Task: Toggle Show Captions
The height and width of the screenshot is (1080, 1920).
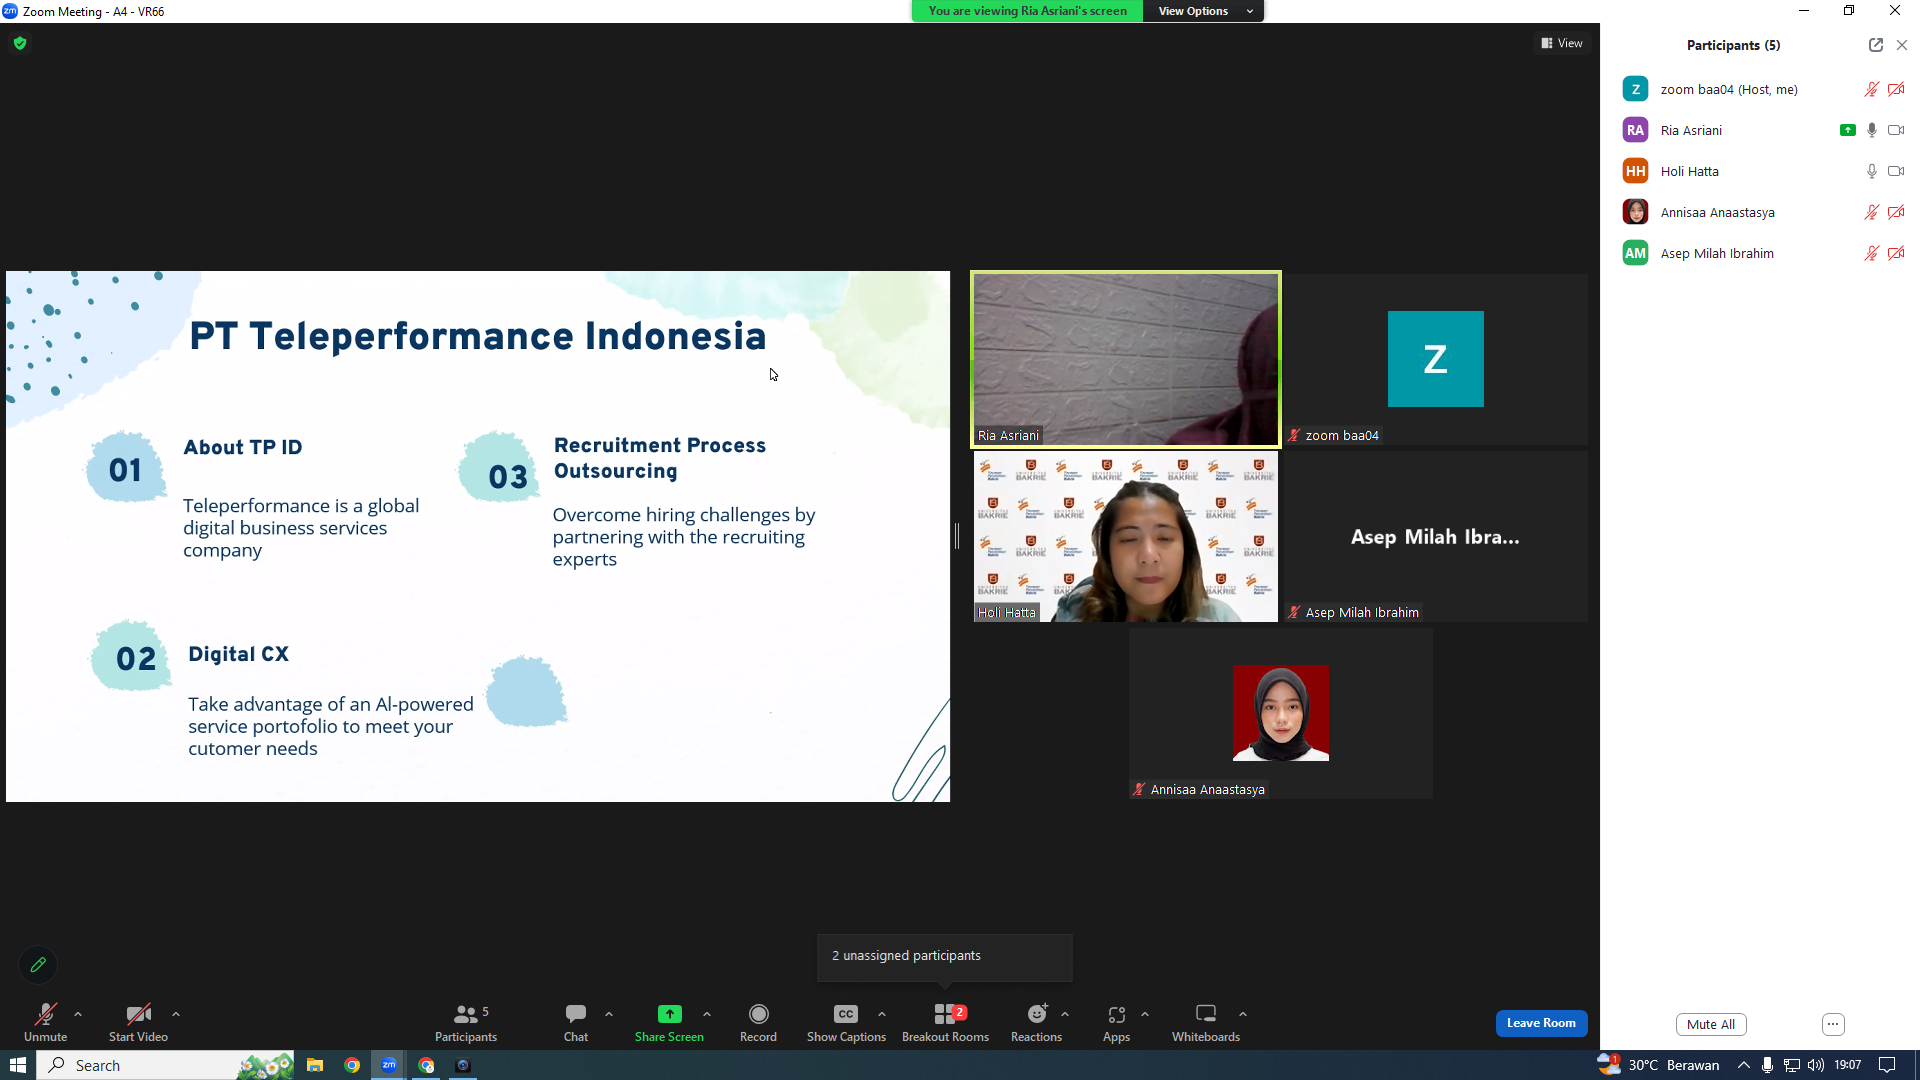Action: point(846,1022)
